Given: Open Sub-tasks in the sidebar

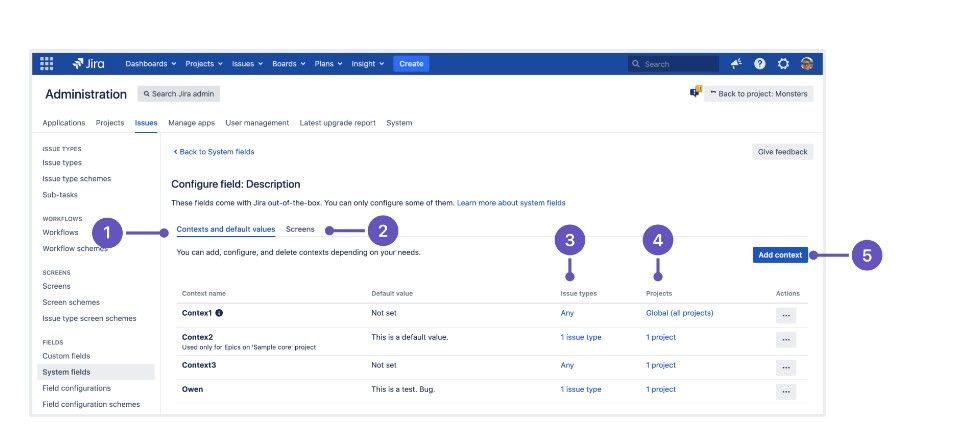Looking at the screenshot, I should [x=60, y=195].
